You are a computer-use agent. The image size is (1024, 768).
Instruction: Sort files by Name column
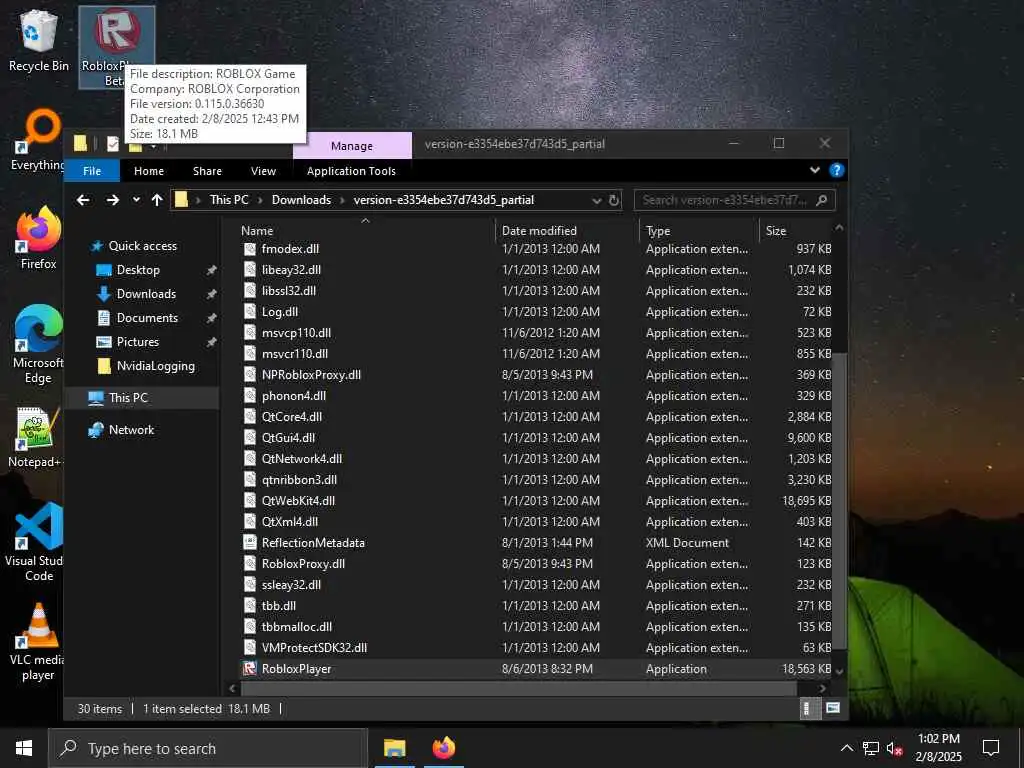365,231
